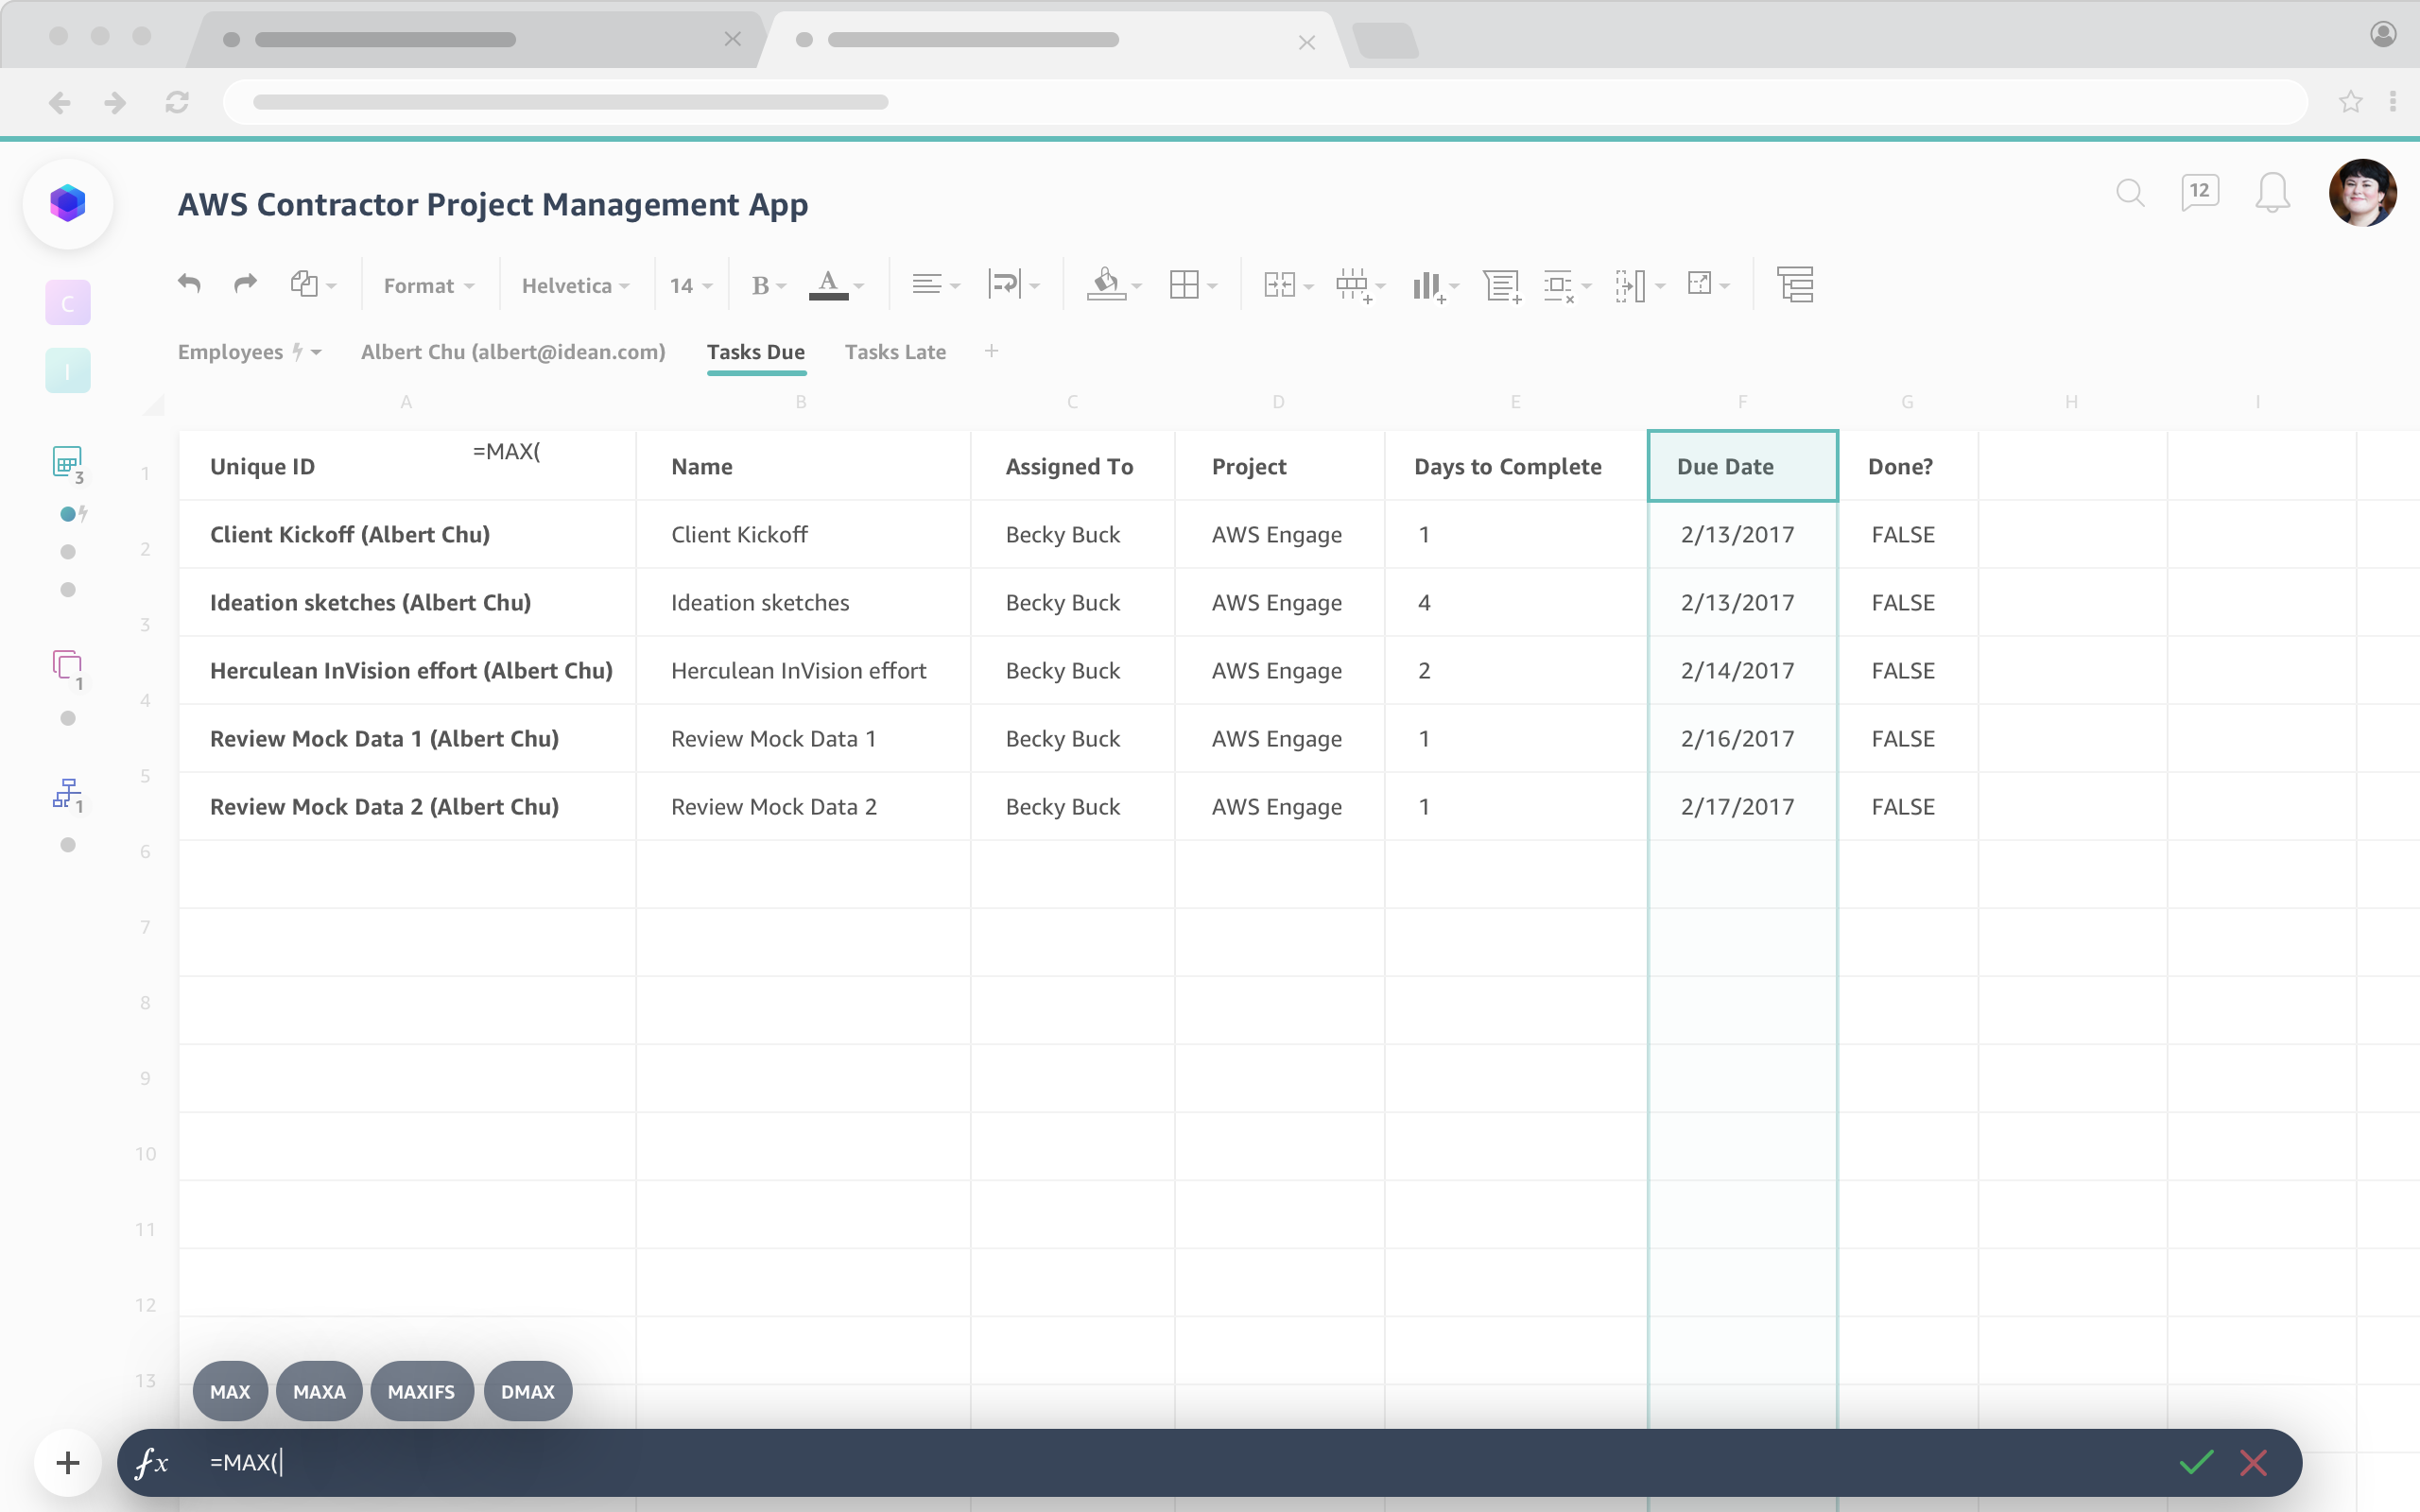Expand the Format dropdown

428,286
